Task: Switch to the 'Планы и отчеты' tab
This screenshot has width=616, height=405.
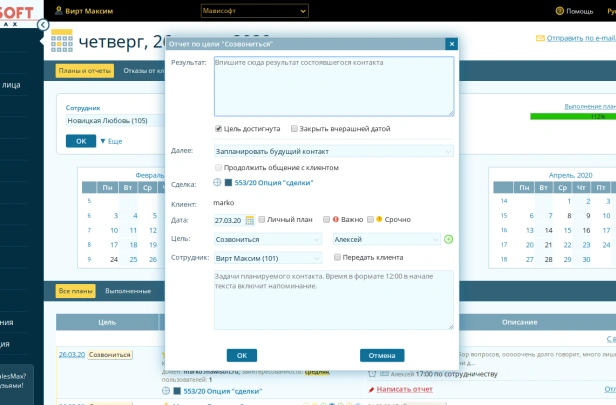Action: point(84,71)
